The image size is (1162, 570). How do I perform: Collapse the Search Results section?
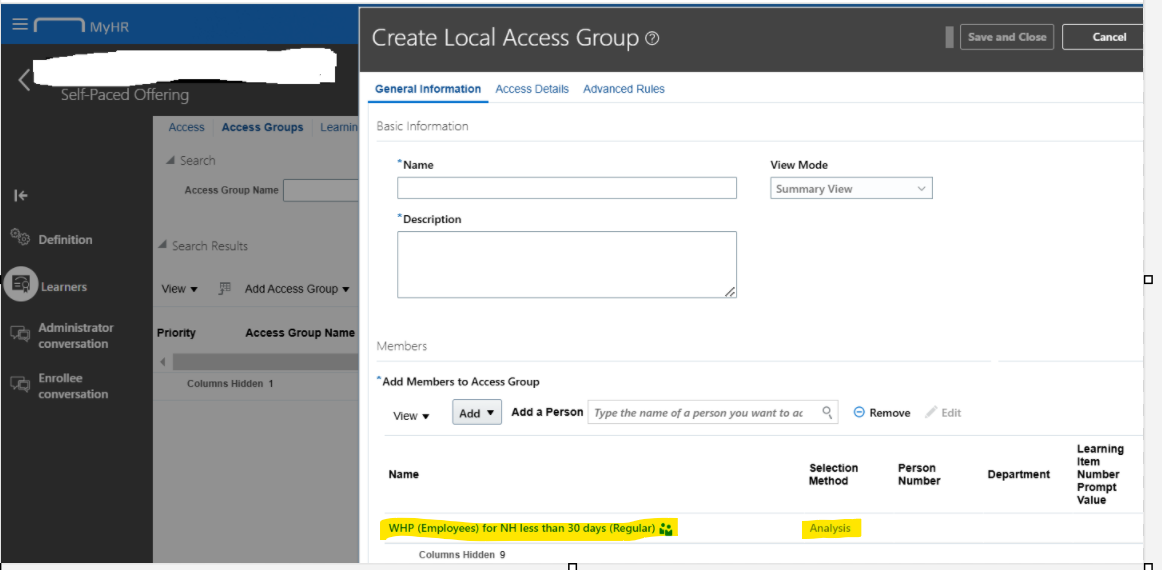tap(162, 245)
